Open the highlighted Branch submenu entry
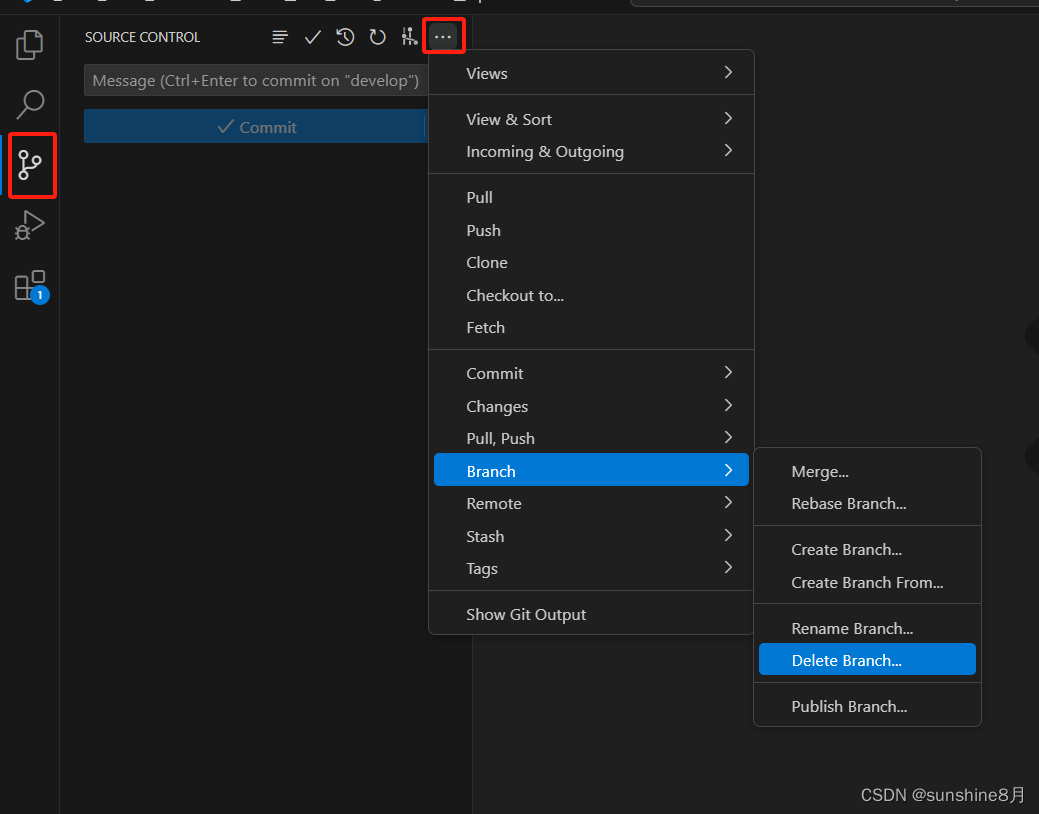 click(x=591, y=470)
